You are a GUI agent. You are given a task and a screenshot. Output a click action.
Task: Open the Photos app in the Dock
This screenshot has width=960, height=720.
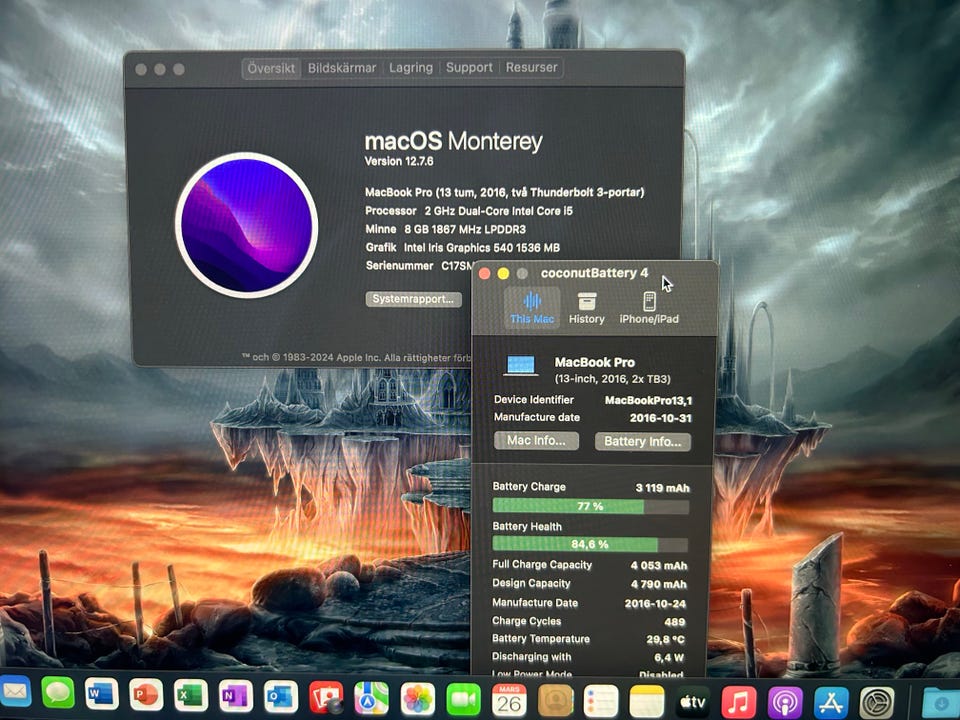click(x=418, y=699)
